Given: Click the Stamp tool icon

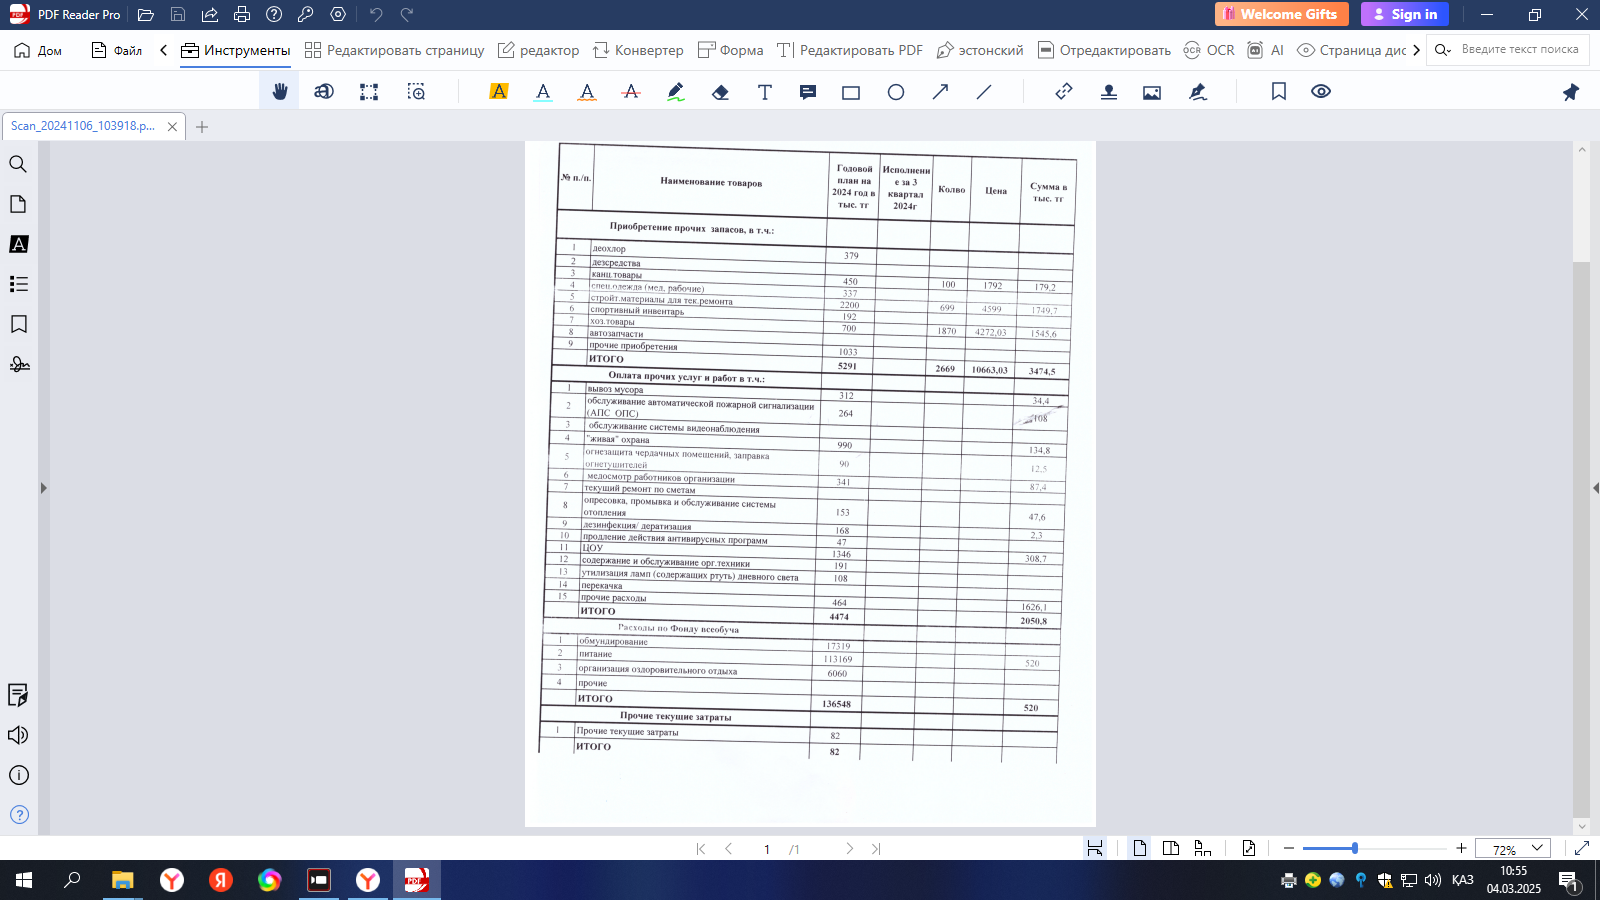Looking at the screenshot, I should (1108, 92).
